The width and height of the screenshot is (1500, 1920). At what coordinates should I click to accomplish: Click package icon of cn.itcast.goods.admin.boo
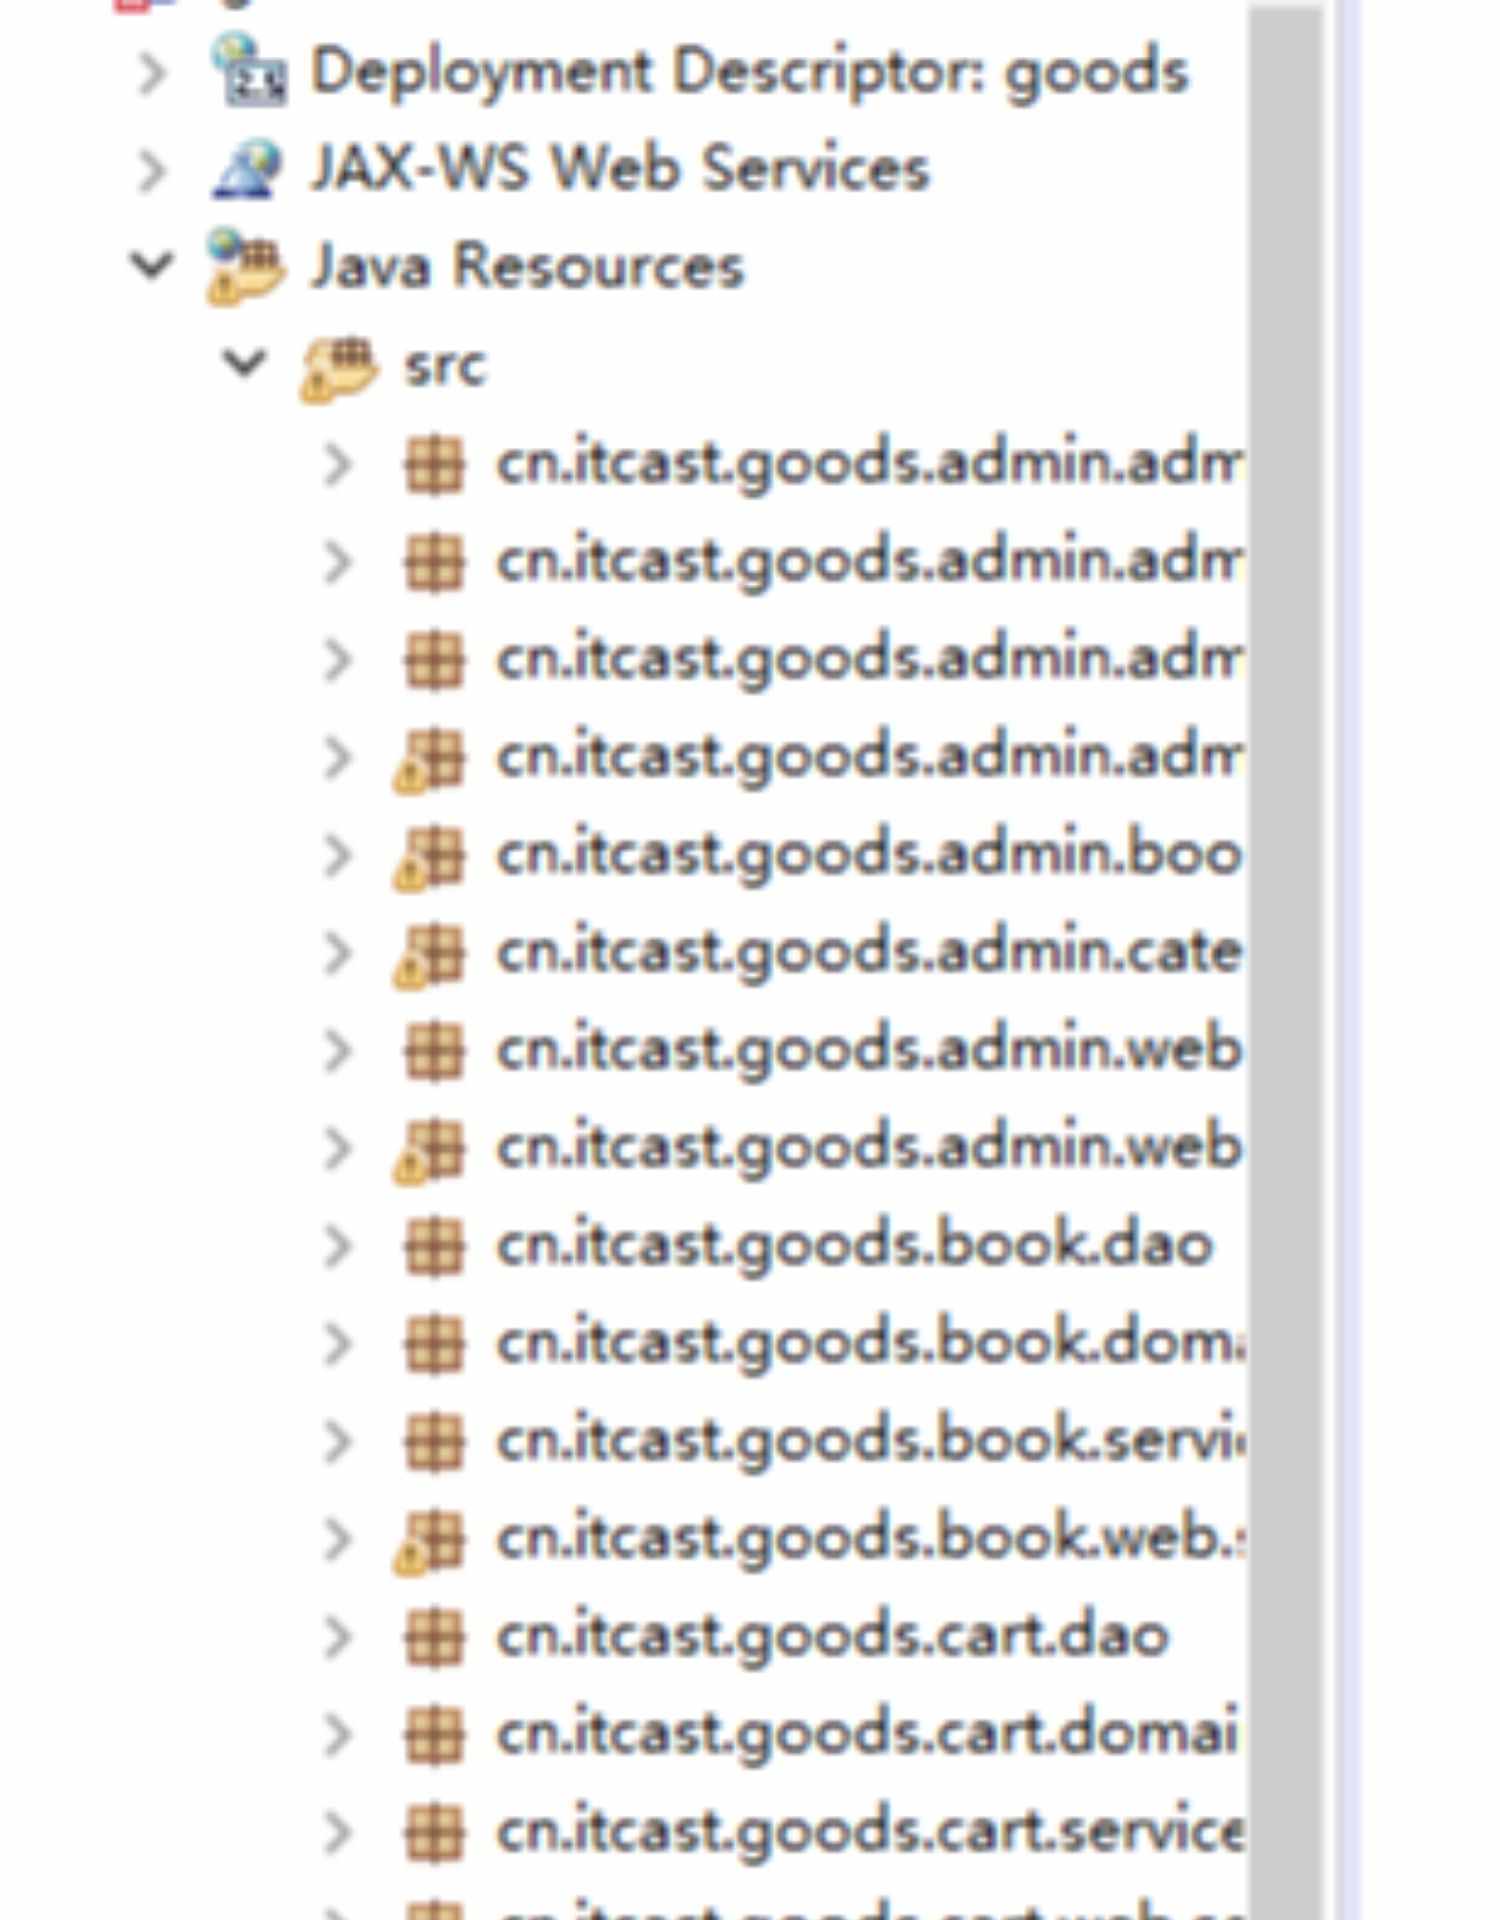click(x=430, y=857)
